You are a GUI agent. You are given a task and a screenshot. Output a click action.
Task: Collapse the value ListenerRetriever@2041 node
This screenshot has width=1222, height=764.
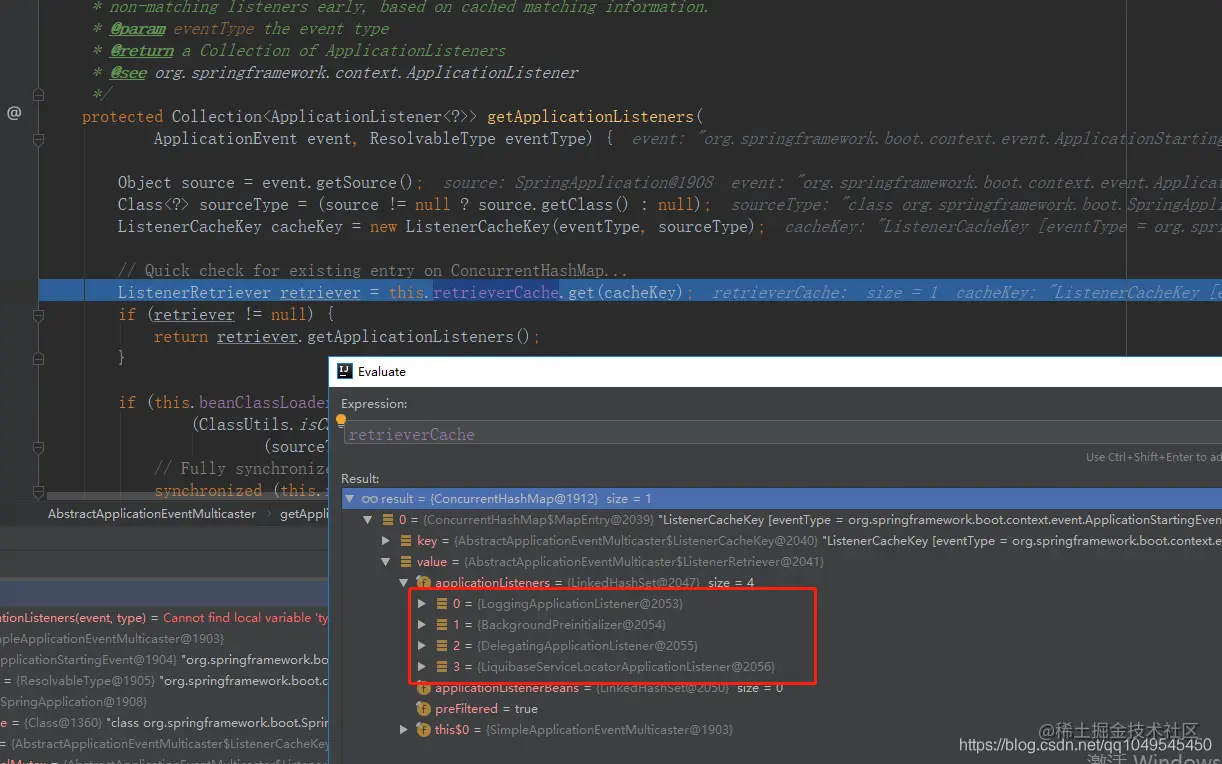click(x=386, y=562)
